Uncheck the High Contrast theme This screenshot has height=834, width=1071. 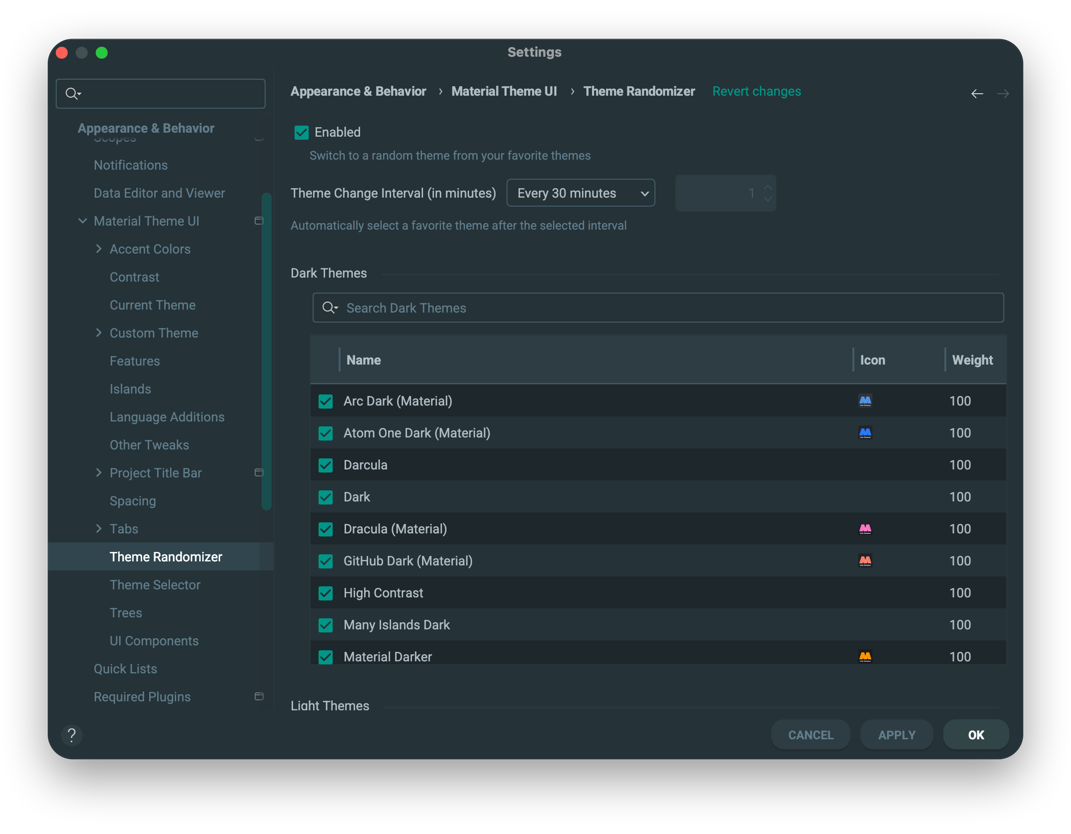(x=325, y=592)
